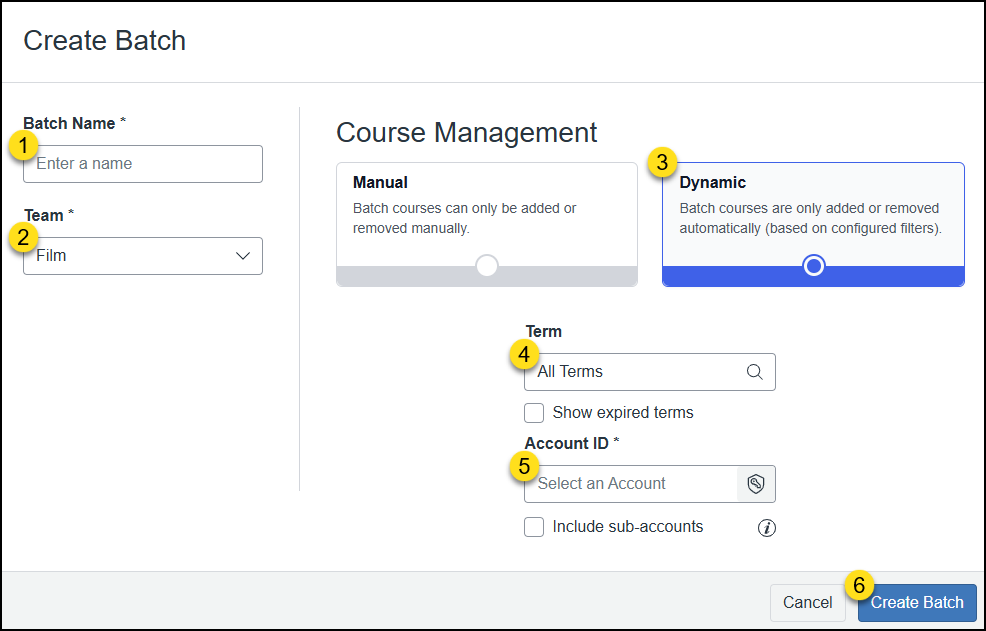The image size is (986, 631).
Task: Enable the Show expired terms checkbox
Action: (x=534, y=412)
